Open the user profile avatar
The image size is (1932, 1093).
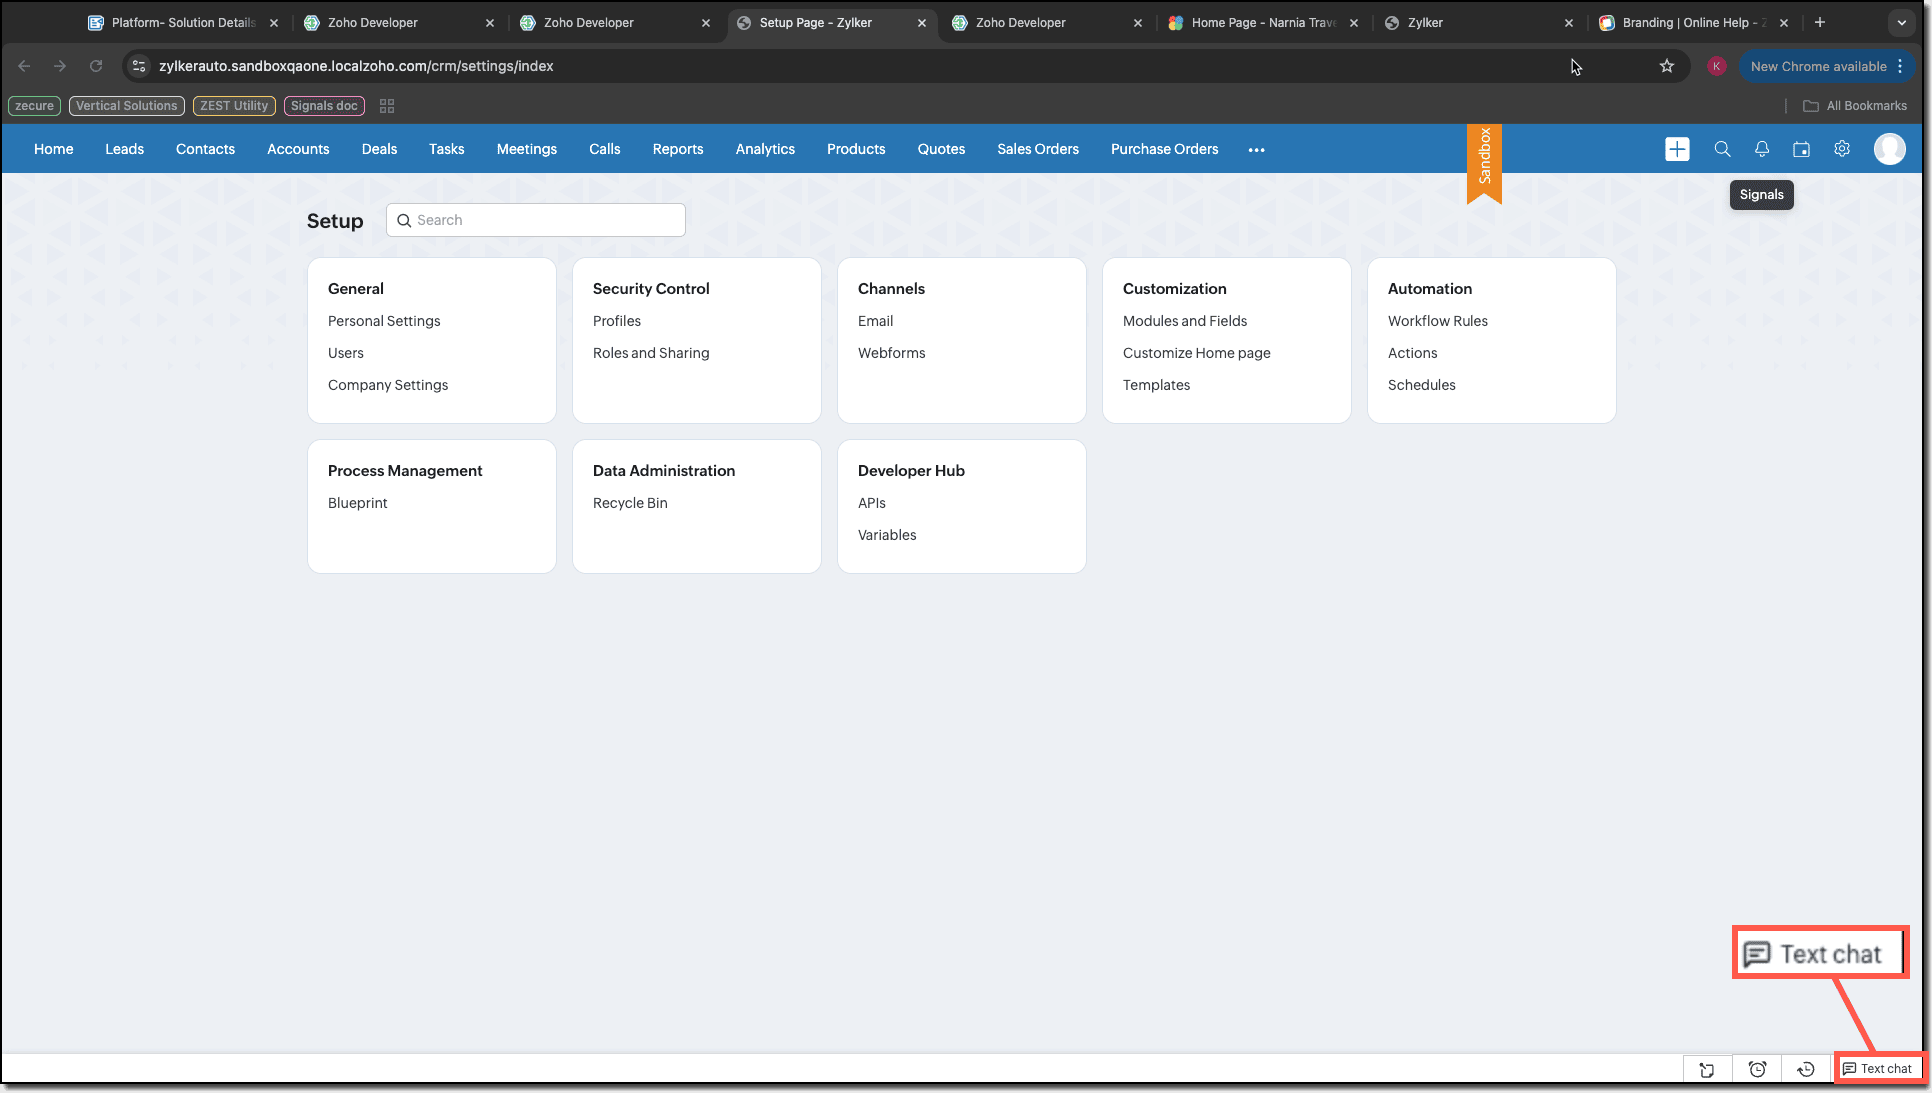coord(1889,149)
